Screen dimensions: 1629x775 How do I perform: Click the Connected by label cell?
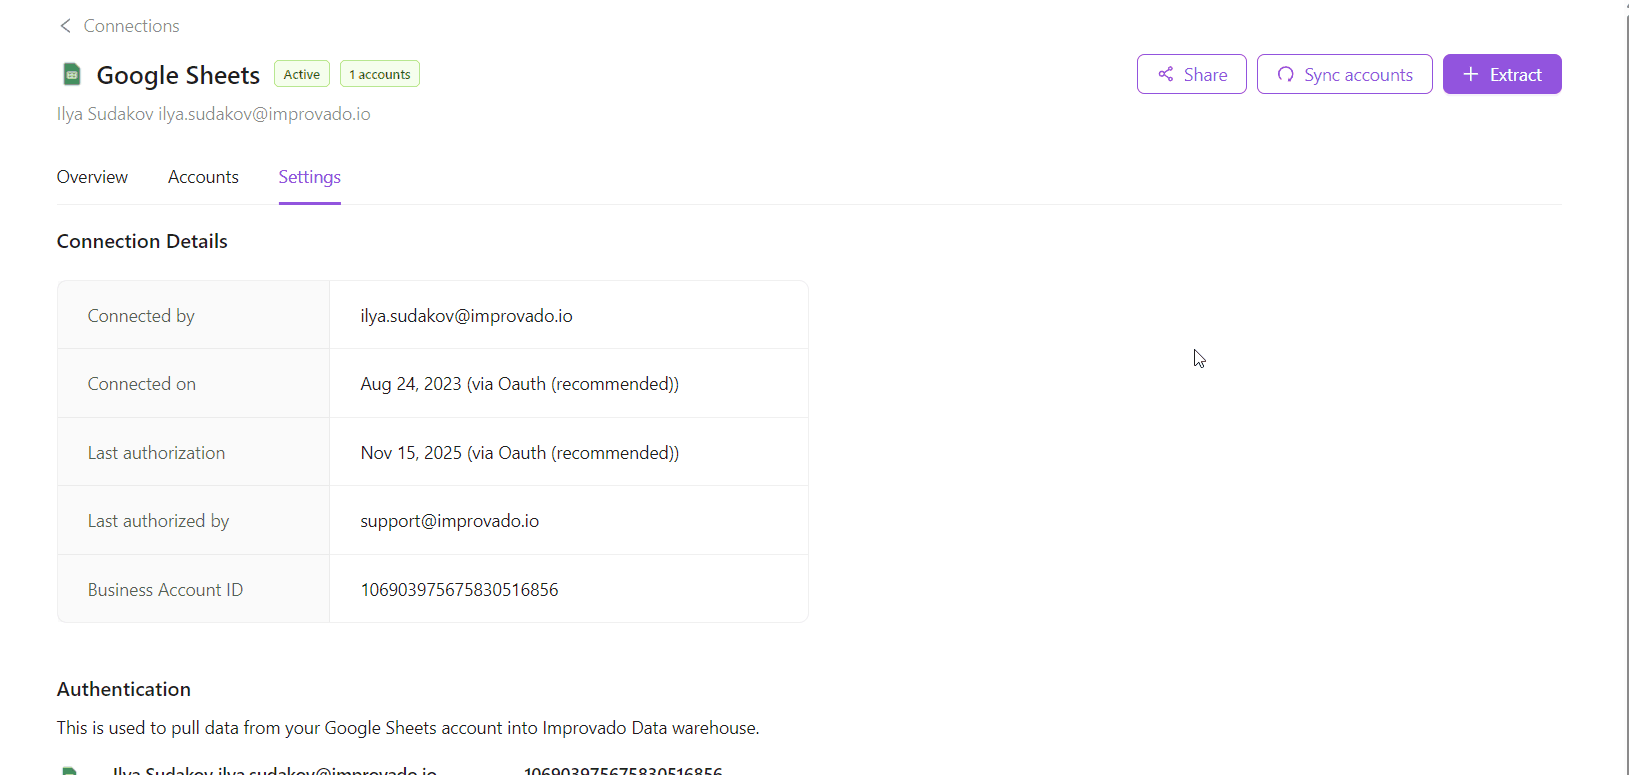click(x=193, y=315)
